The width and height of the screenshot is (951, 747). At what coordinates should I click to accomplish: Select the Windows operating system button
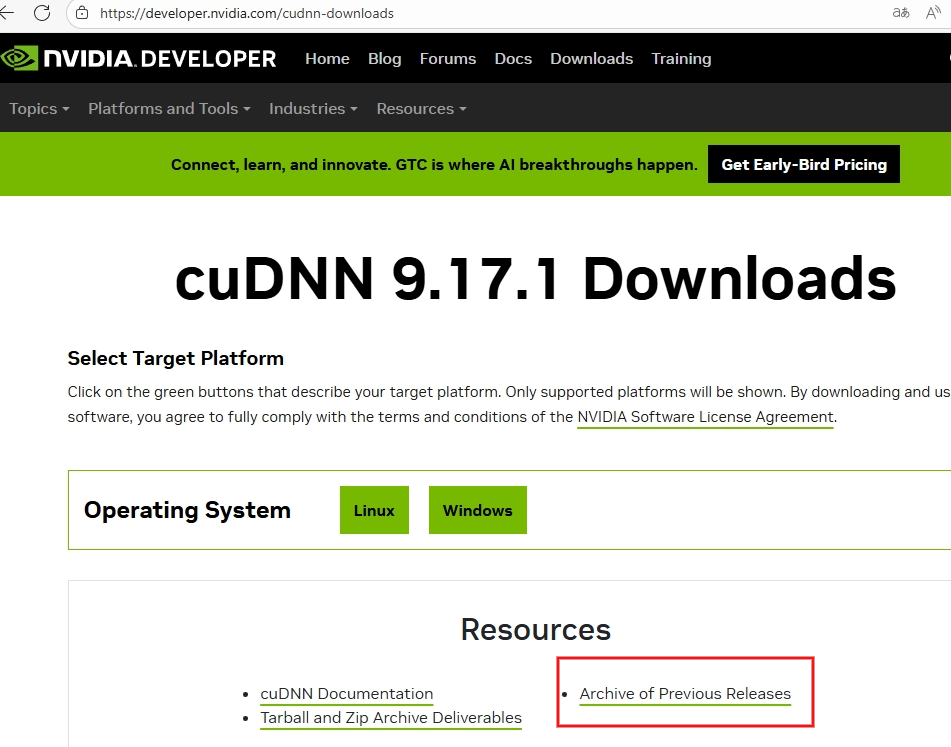(x=477, y=510)
